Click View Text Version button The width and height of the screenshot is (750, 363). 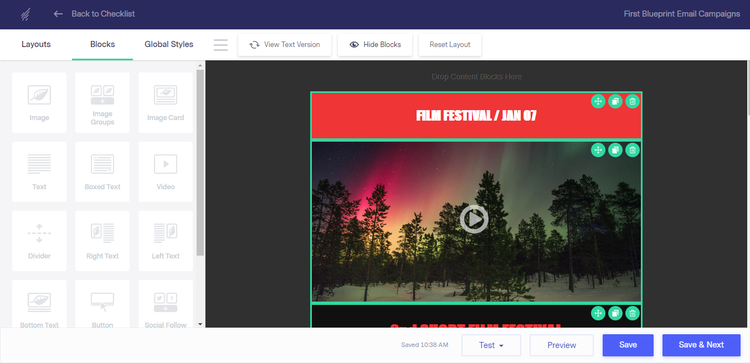285,44
